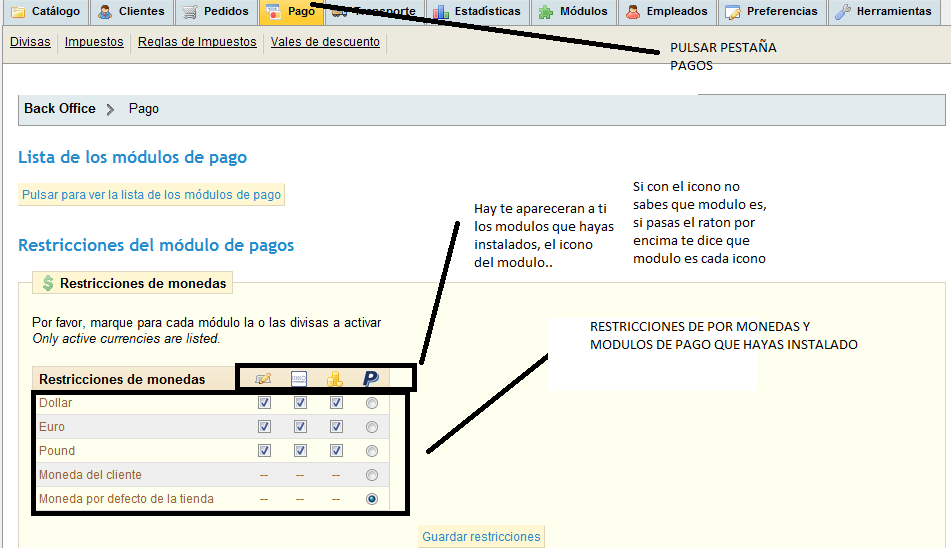Click the green dollar sign legend icon
951x548 pixels.
(48, 283)
